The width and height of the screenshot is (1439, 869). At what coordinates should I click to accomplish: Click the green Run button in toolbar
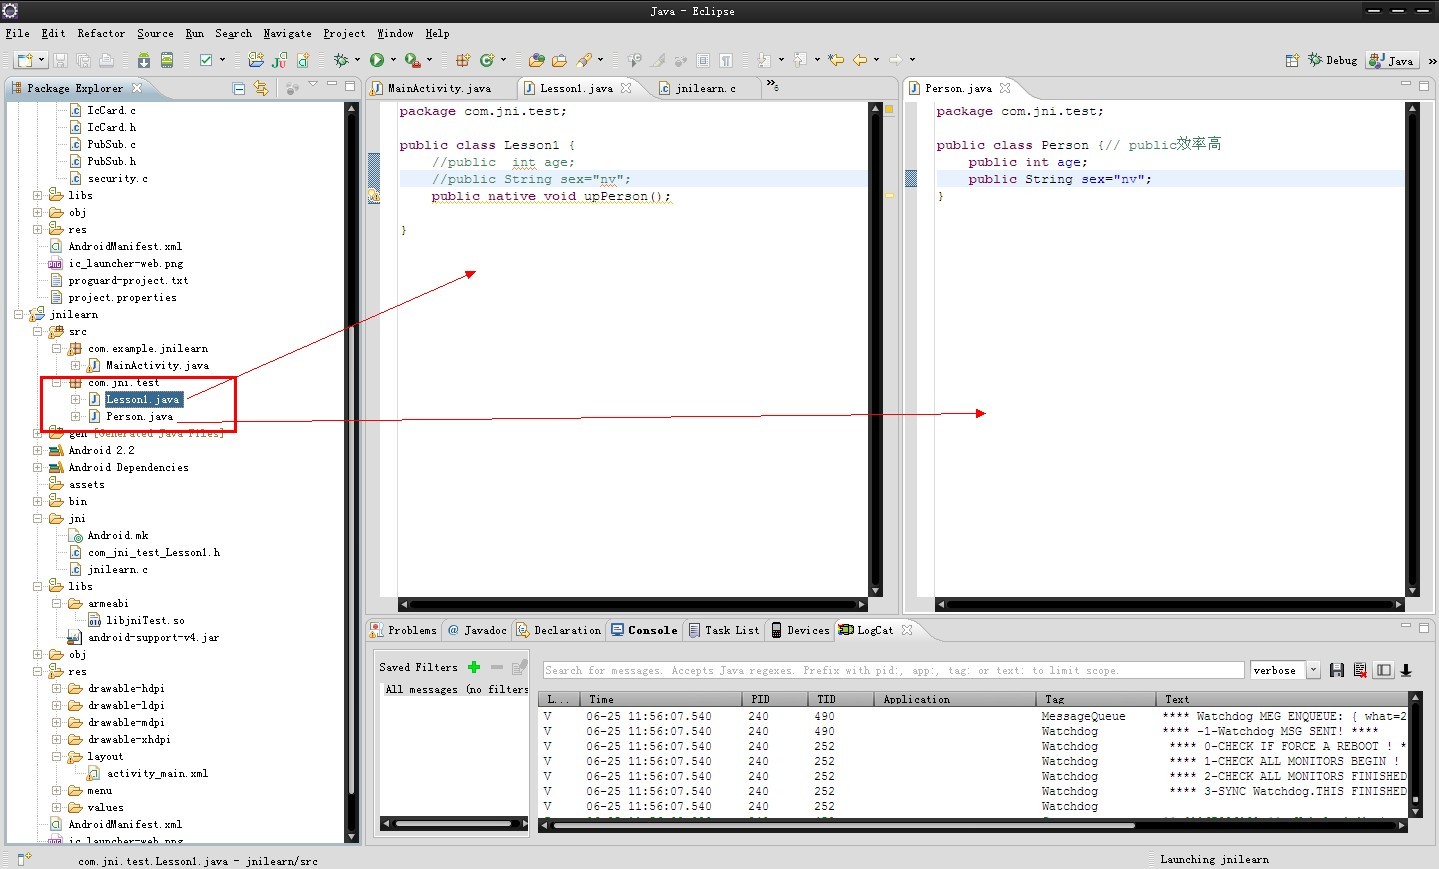[x=377, y=61]
